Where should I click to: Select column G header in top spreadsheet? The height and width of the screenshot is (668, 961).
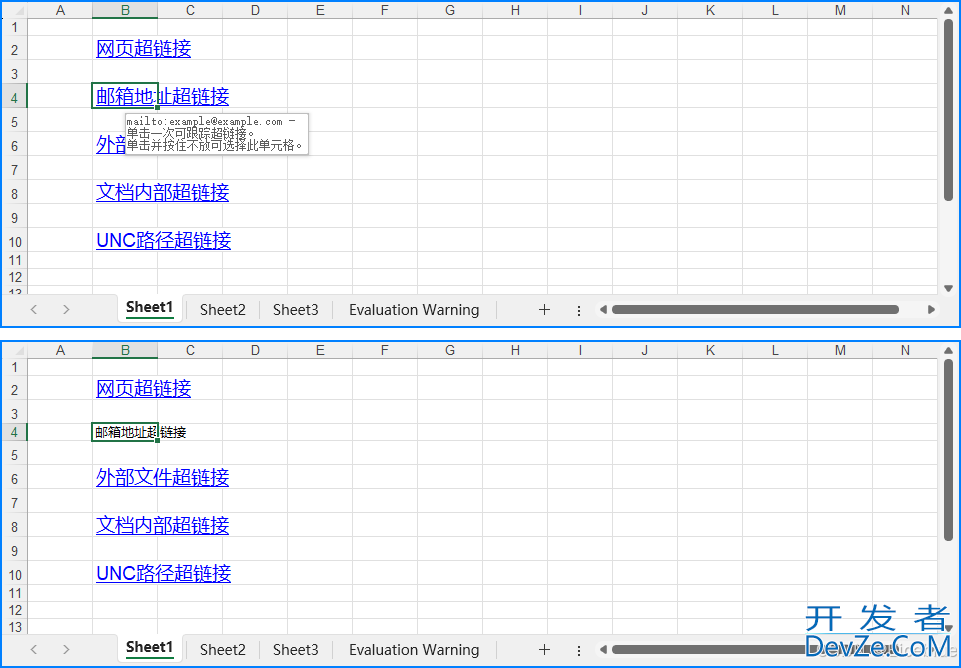450,10
